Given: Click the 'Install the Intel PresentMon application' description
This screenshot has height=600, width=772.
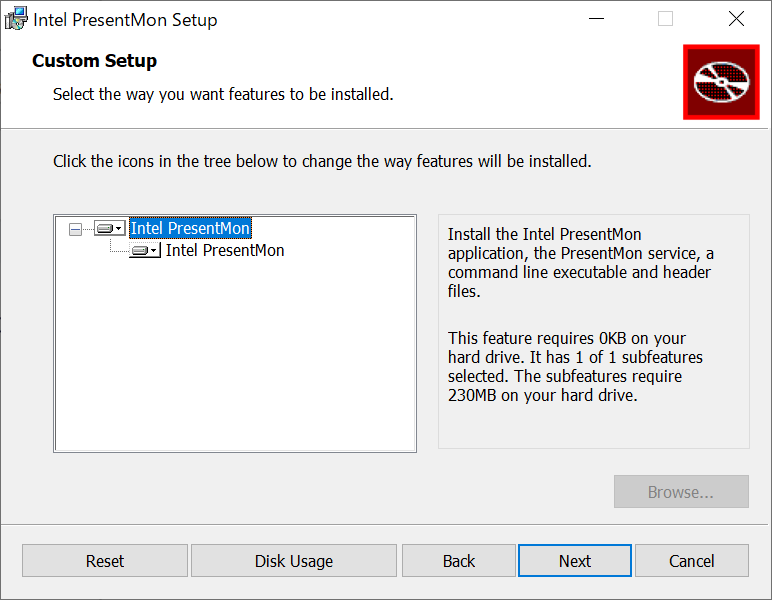Looking at the screenshot, I should (x=581, y=262).
